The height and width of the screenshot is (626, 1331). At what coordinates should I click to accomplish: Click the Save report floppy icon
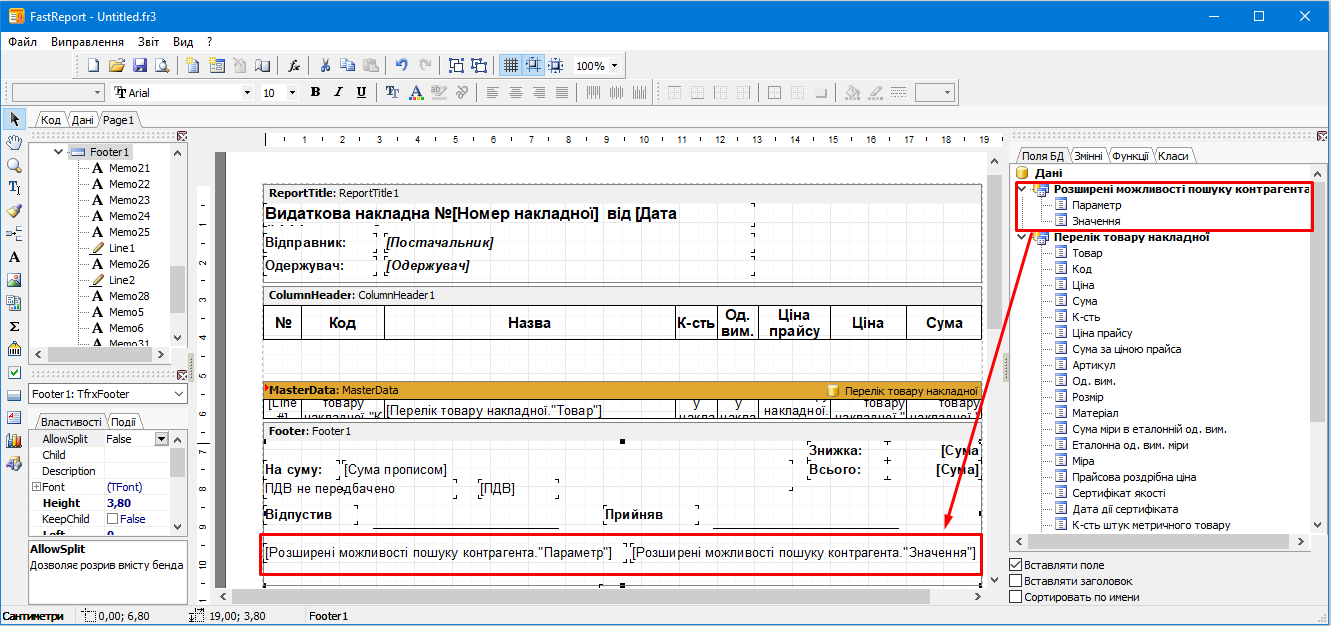click(x=140, y=66)
